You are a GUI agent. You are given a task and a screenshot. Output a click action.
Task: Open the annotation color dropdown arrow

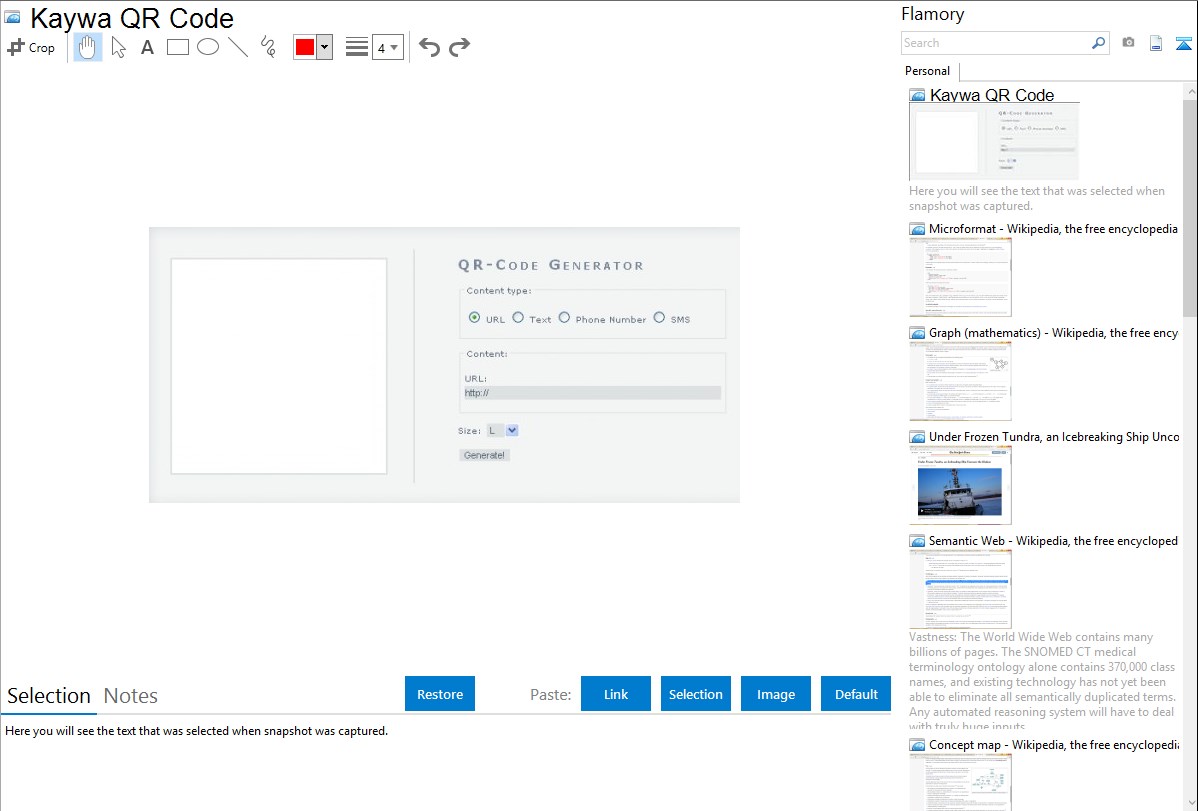(325, 47)
